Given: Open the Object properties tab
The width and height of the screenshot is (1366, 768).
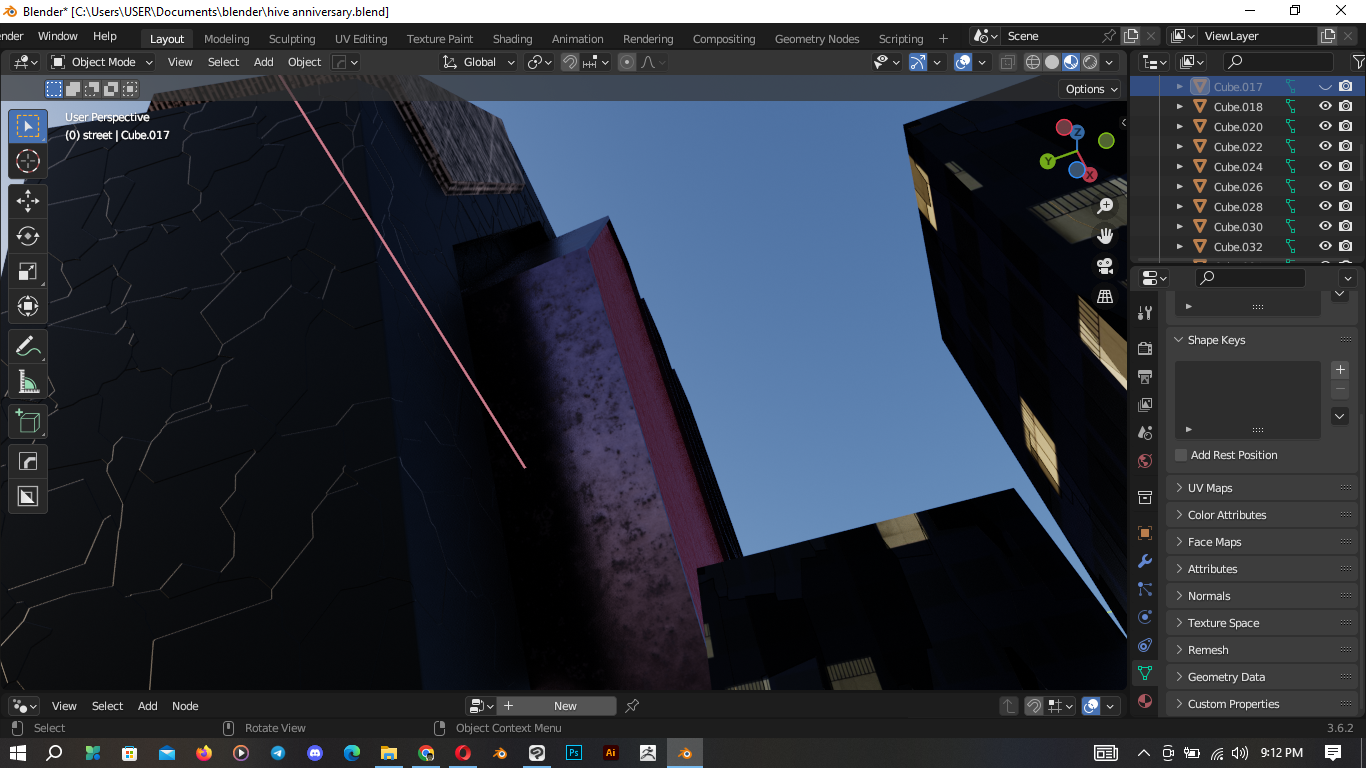Looking at the screenshot, I should [x=1145, y=533].
